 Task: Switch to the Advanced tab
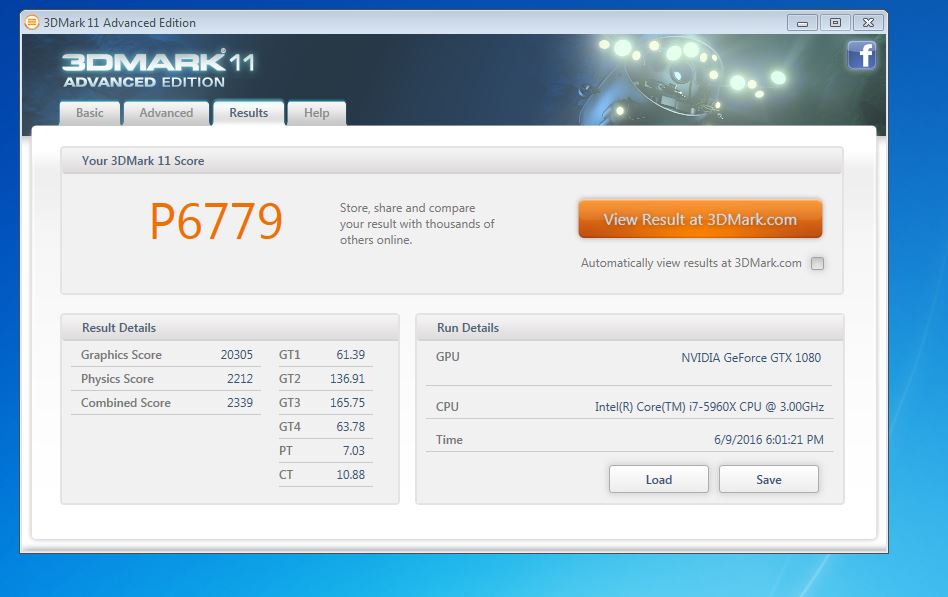tap(166, 113)
